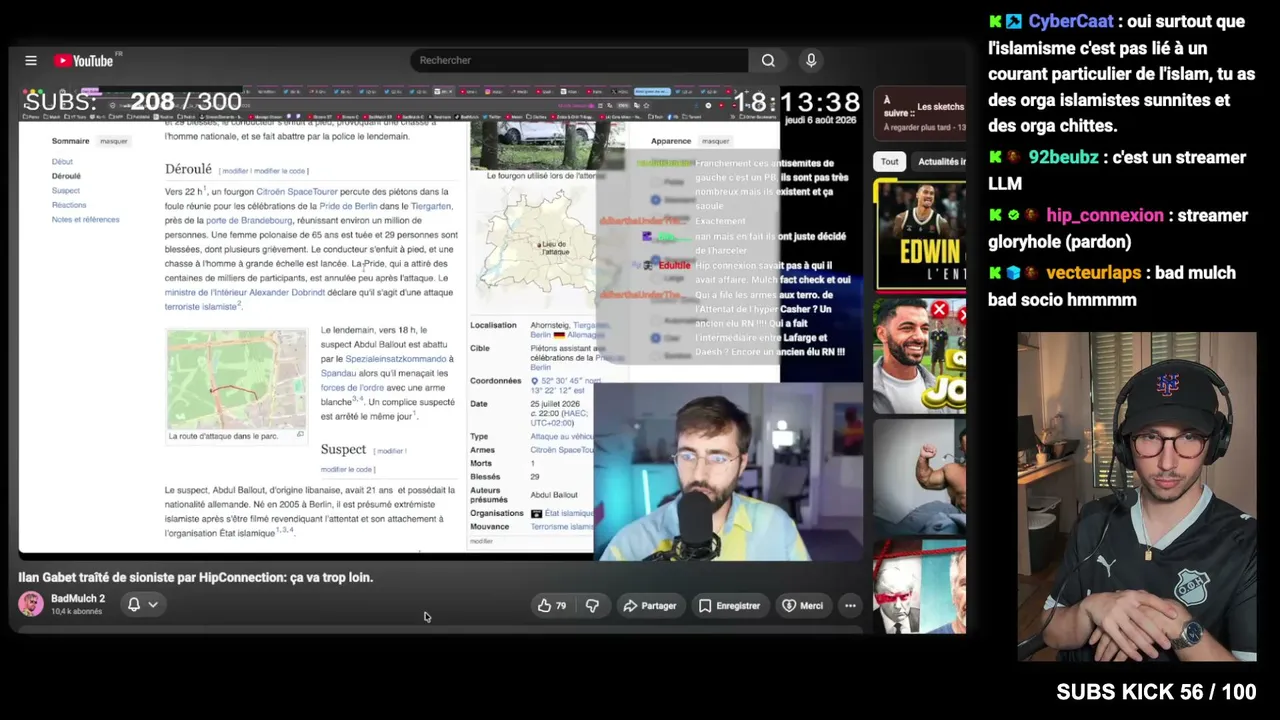This screenshot has height=720, width=1280.
Task: Open the terroriste islamiste link
Action: click(201, 307)
